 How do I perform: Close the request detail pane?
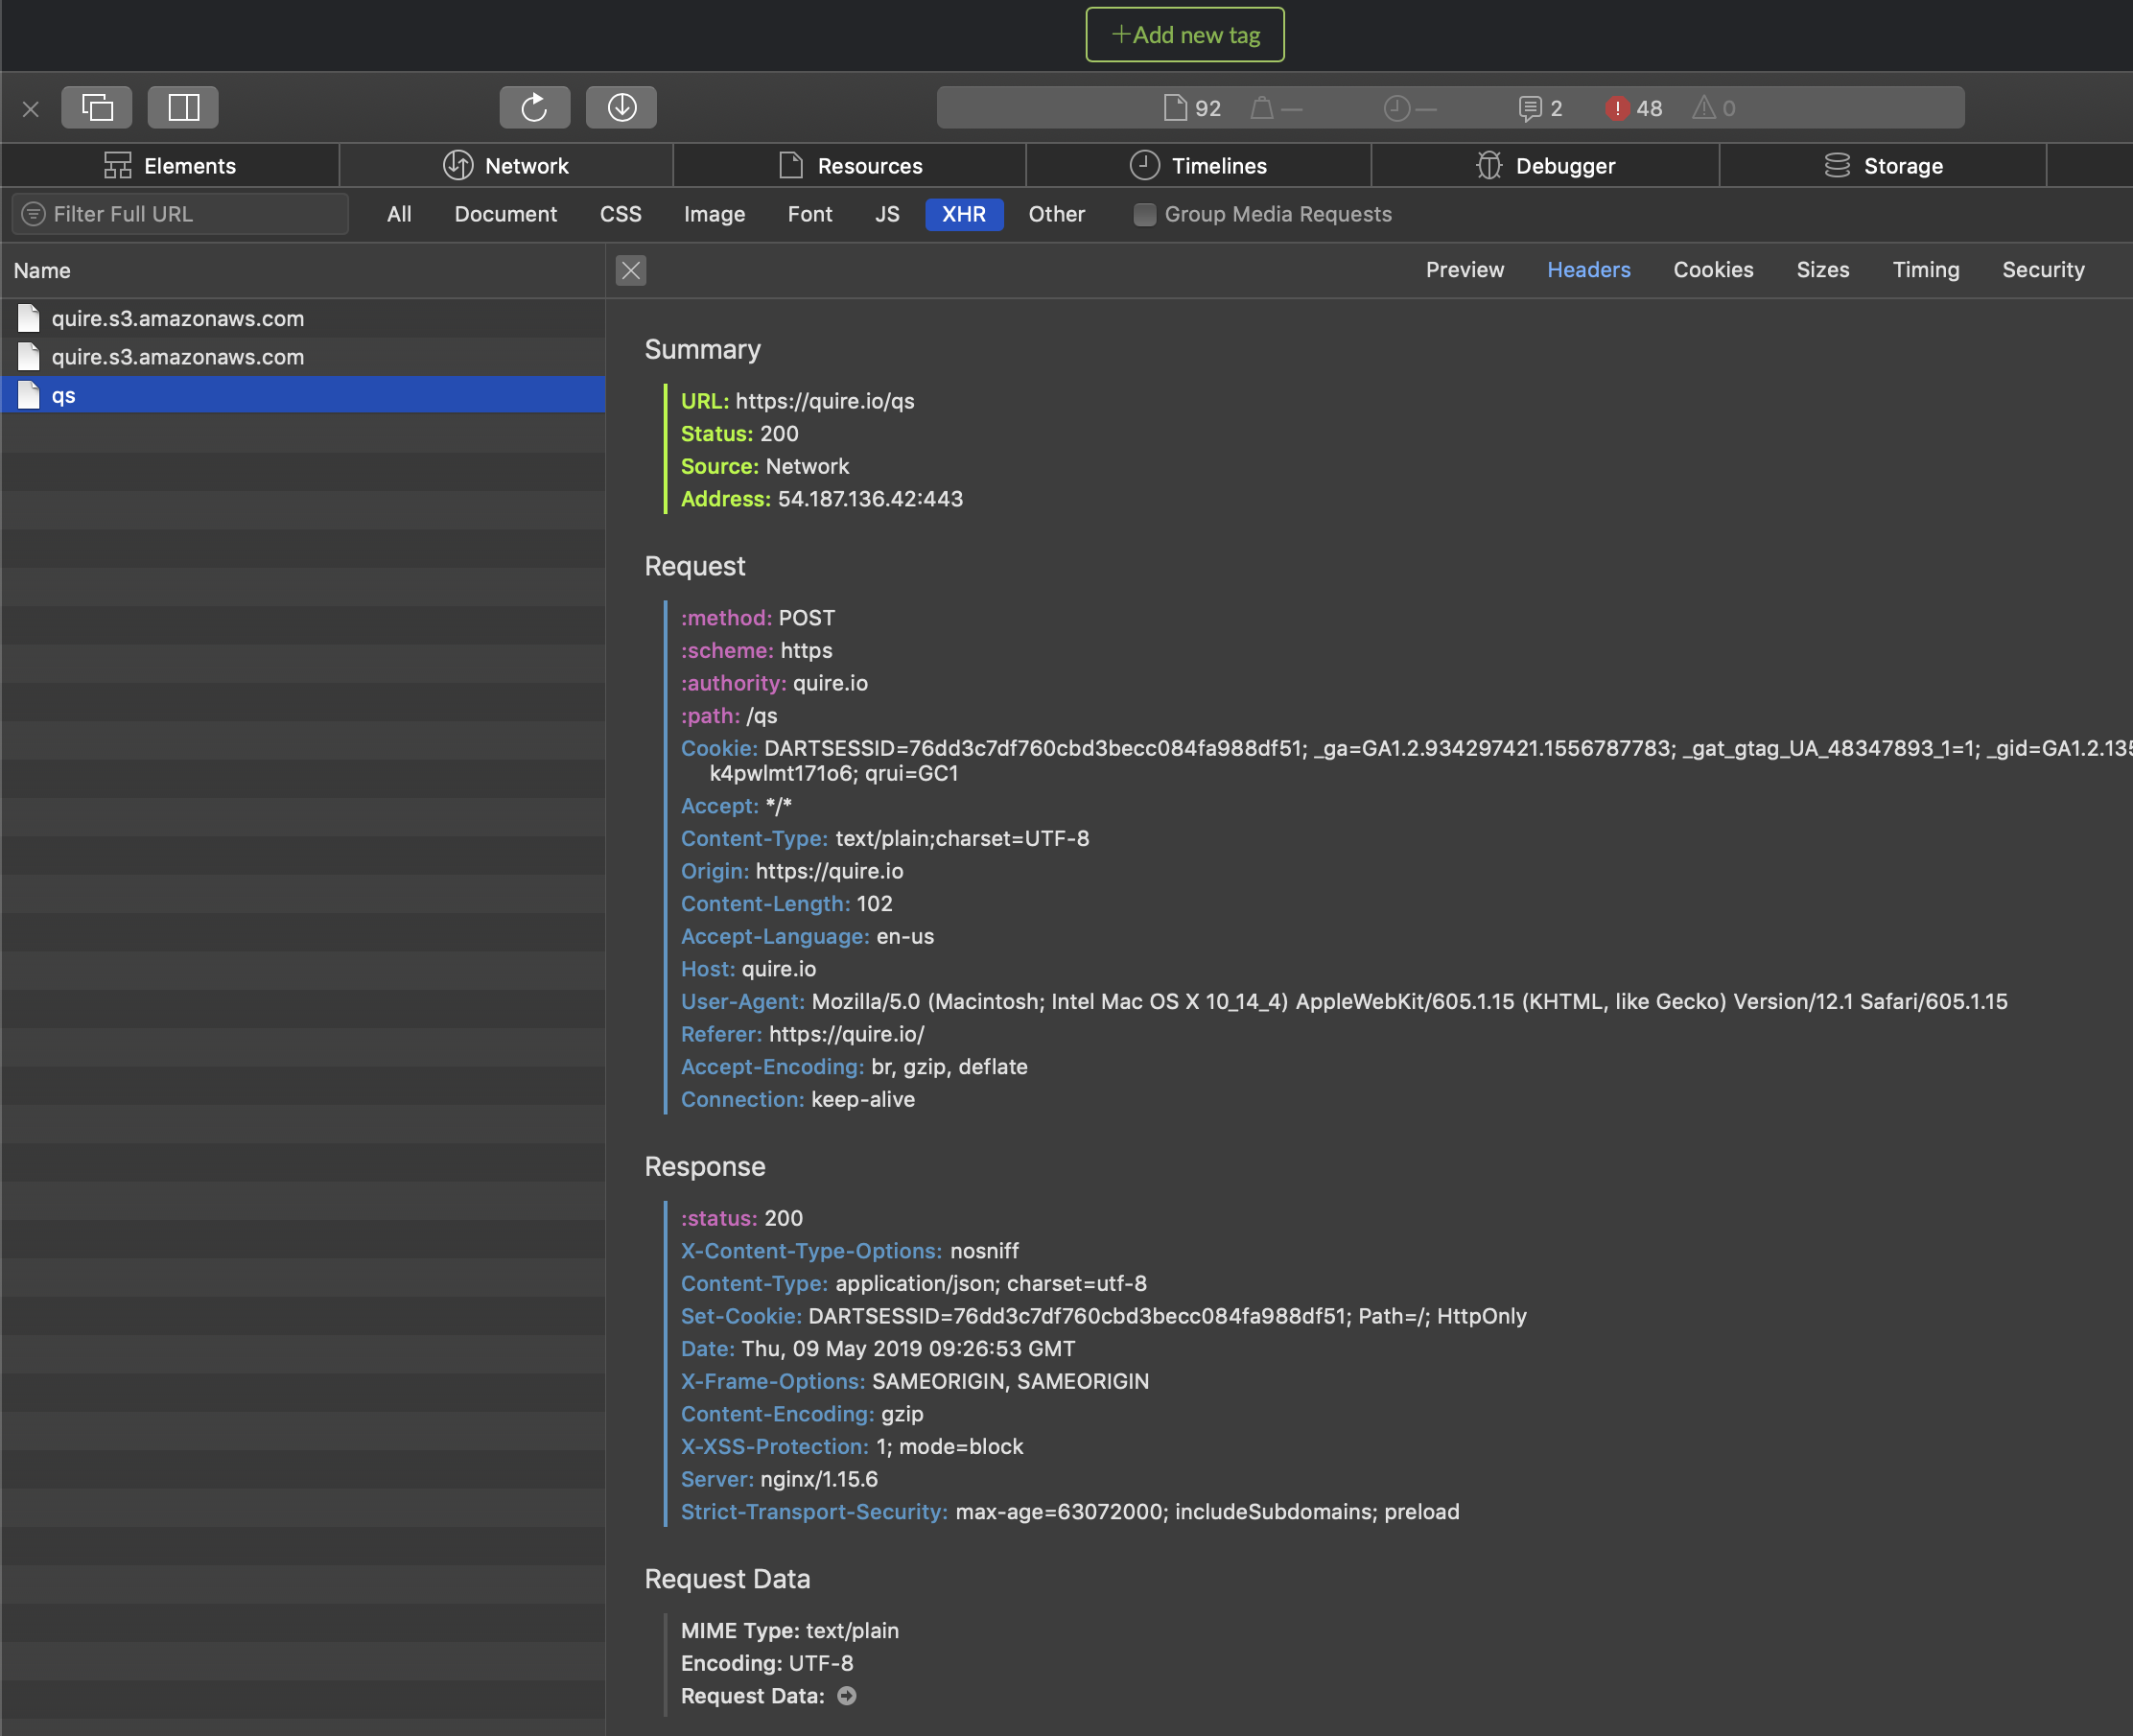point(631,270)
